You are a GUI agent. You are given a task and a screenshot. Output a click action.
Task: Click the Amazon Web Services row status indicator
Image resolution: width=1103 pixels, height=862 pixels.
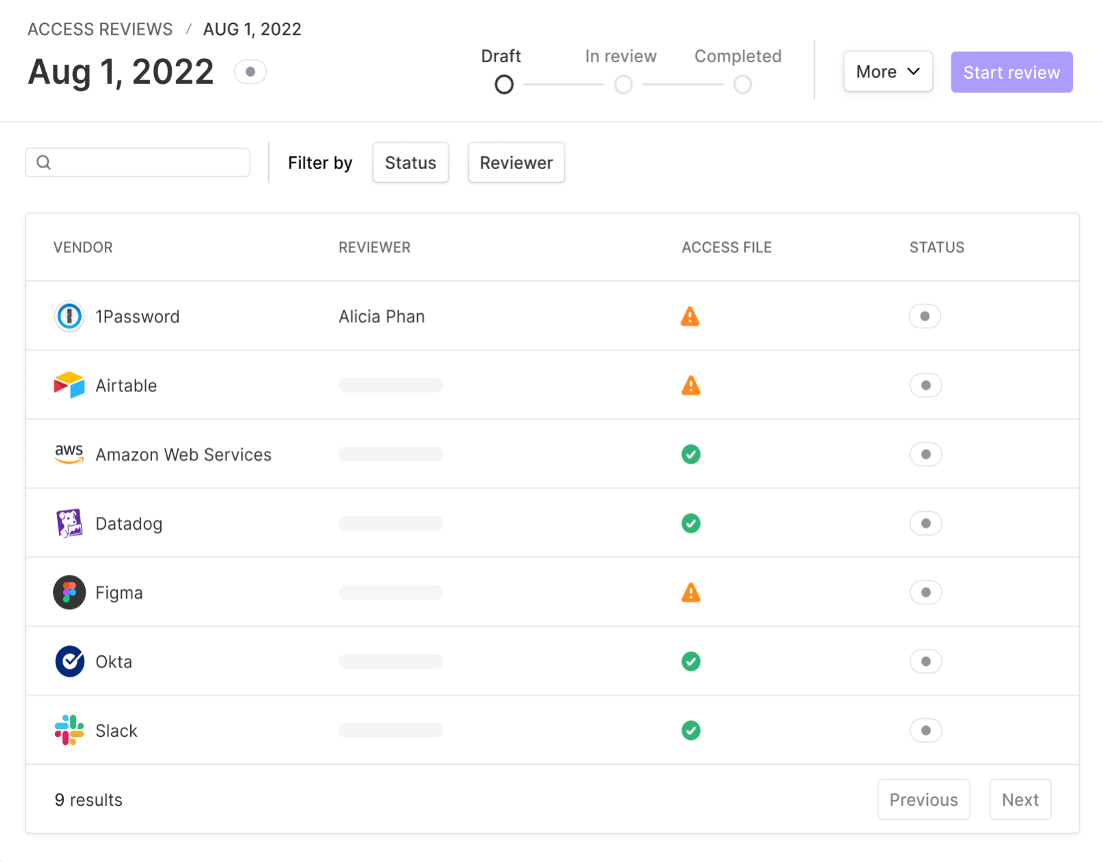(926, 454)
